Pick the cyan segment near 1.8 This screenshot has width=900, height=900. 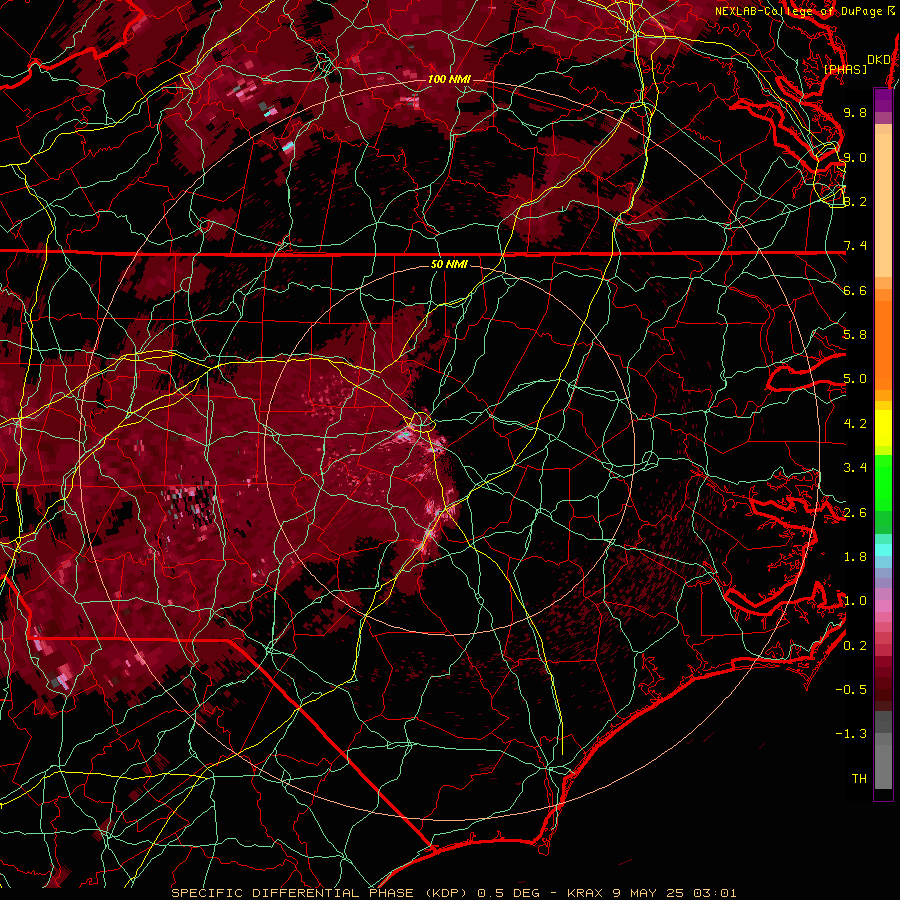click(x=883, y=550)
